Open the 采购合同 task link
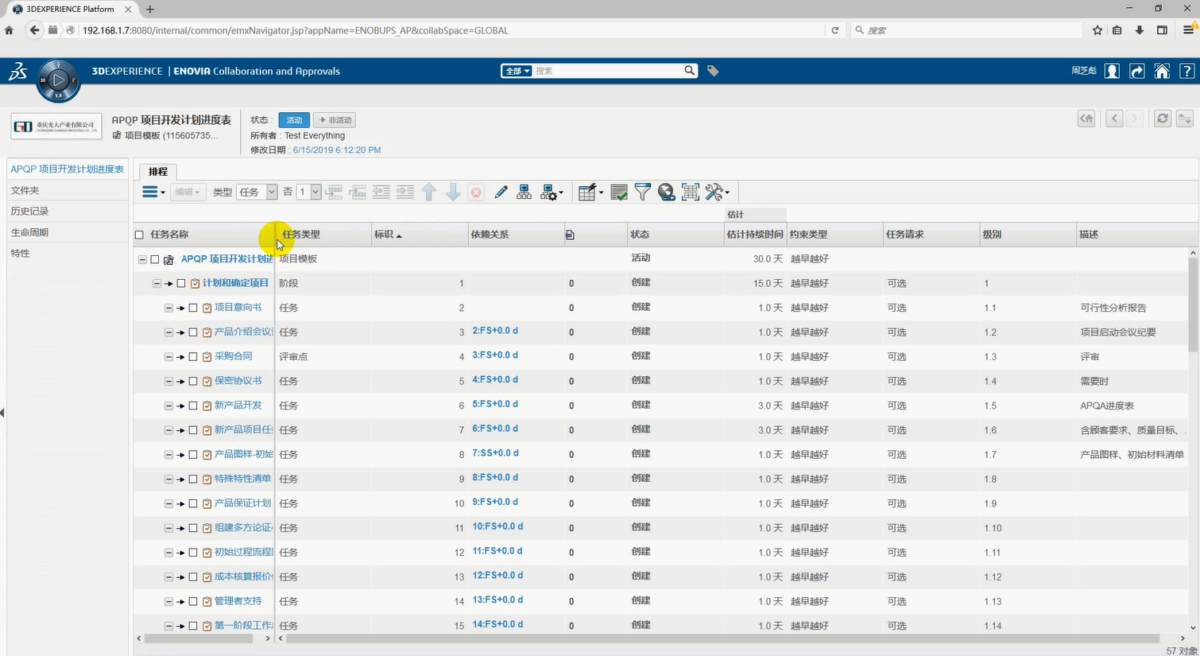The image size is (1200, 656). click(x=233, y=356)
